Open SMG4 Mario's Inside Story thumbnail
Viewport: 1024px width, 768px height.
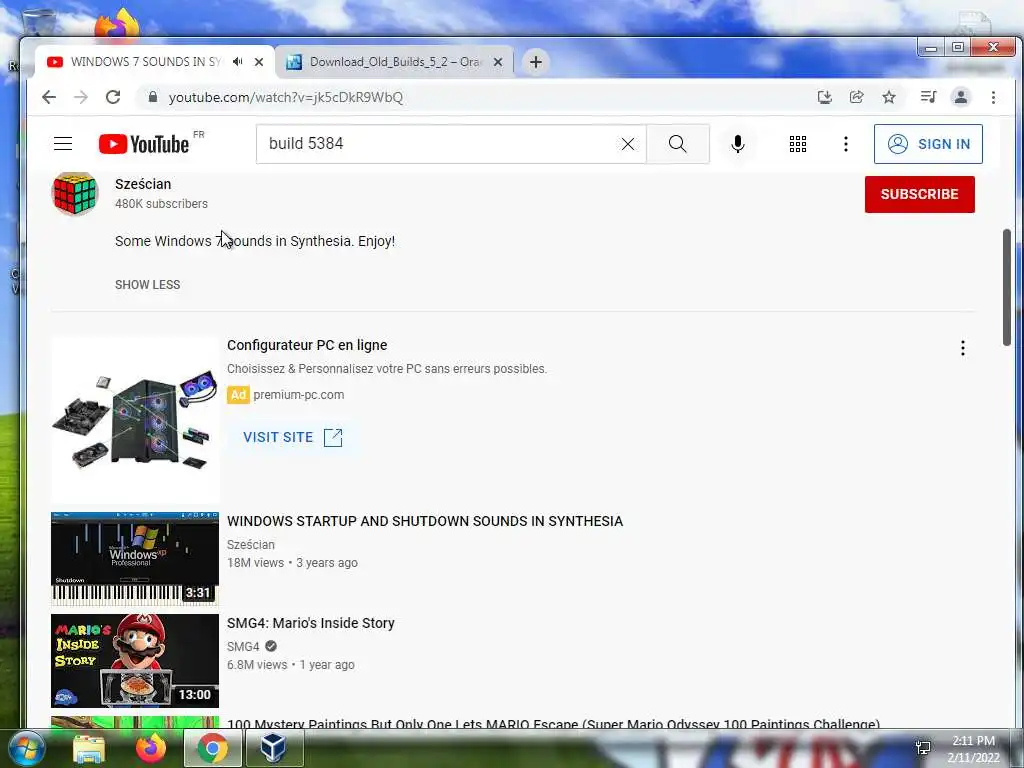(x=135, y=661)
